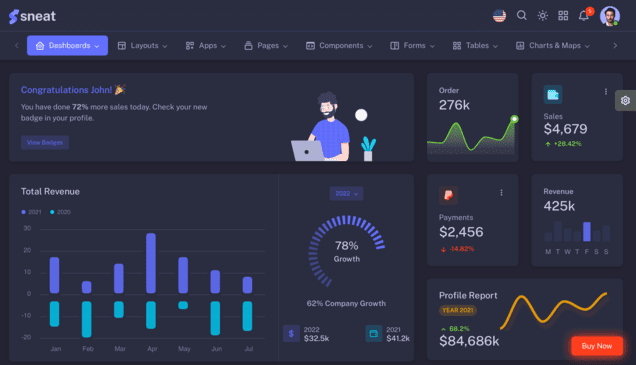Open the Forms menu

pyautogui.click(x=413, y=45)
